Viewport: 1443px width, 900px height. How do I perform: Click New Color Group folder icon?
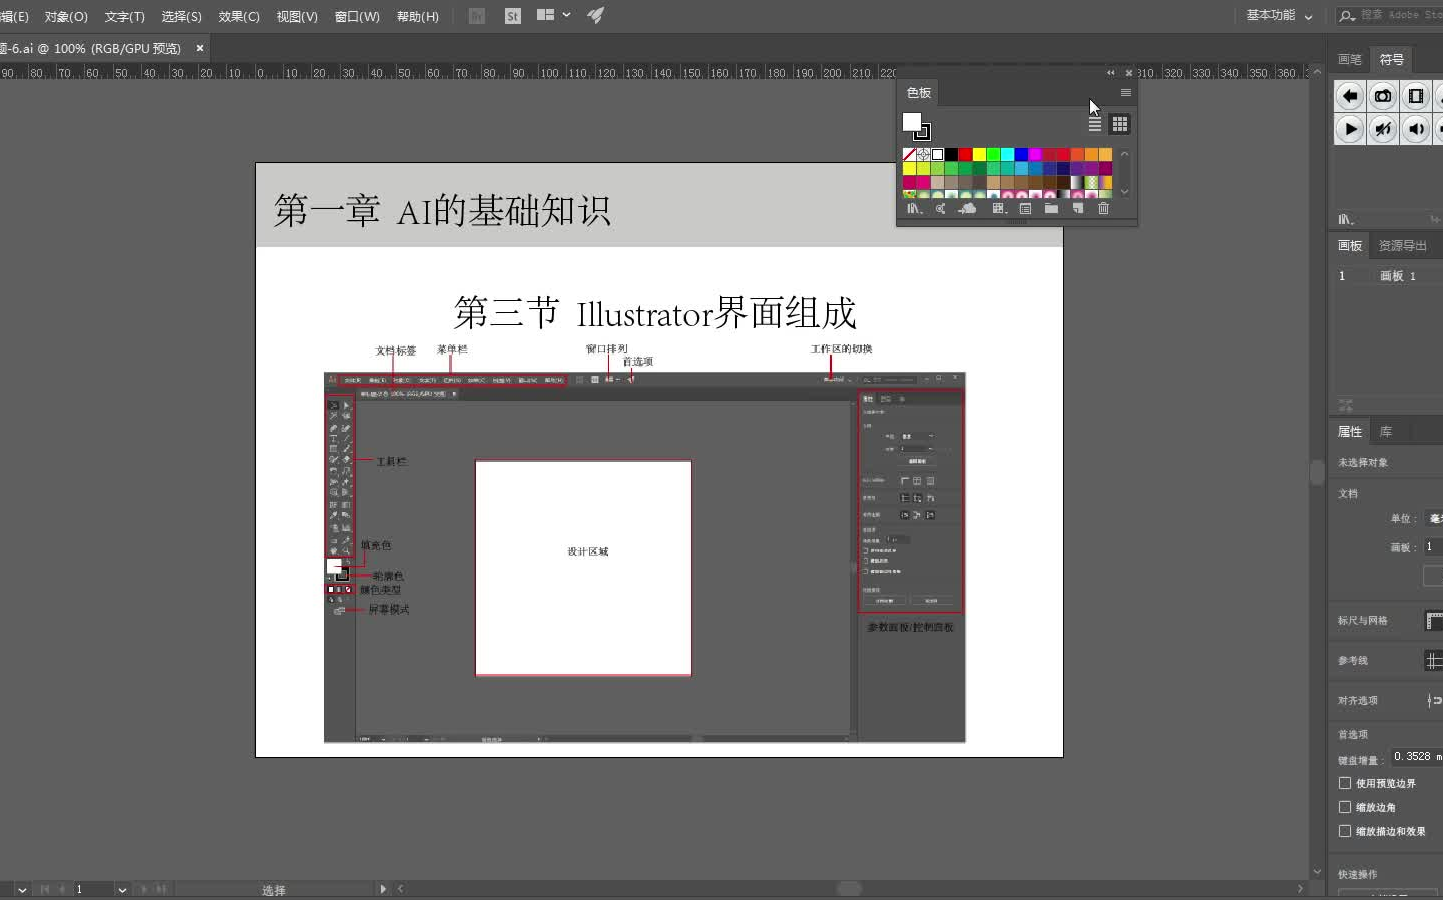coord(1051,209)
